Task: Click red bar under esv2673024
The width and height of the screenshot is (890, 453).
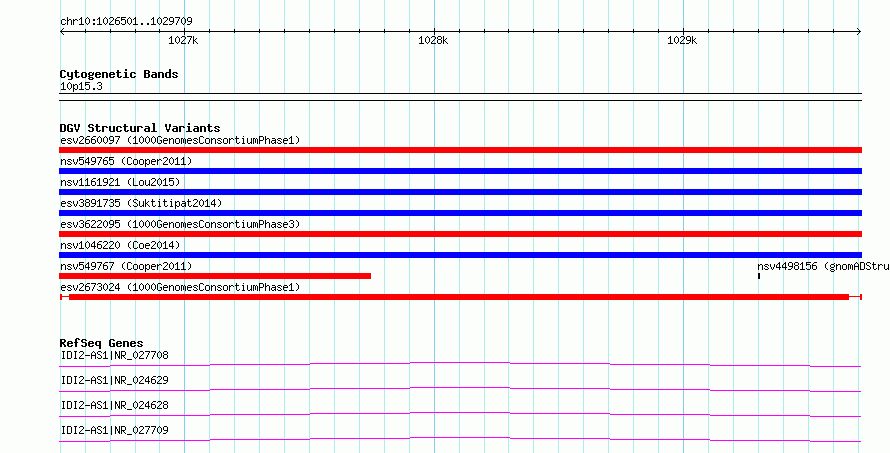Action: (460, 297)
